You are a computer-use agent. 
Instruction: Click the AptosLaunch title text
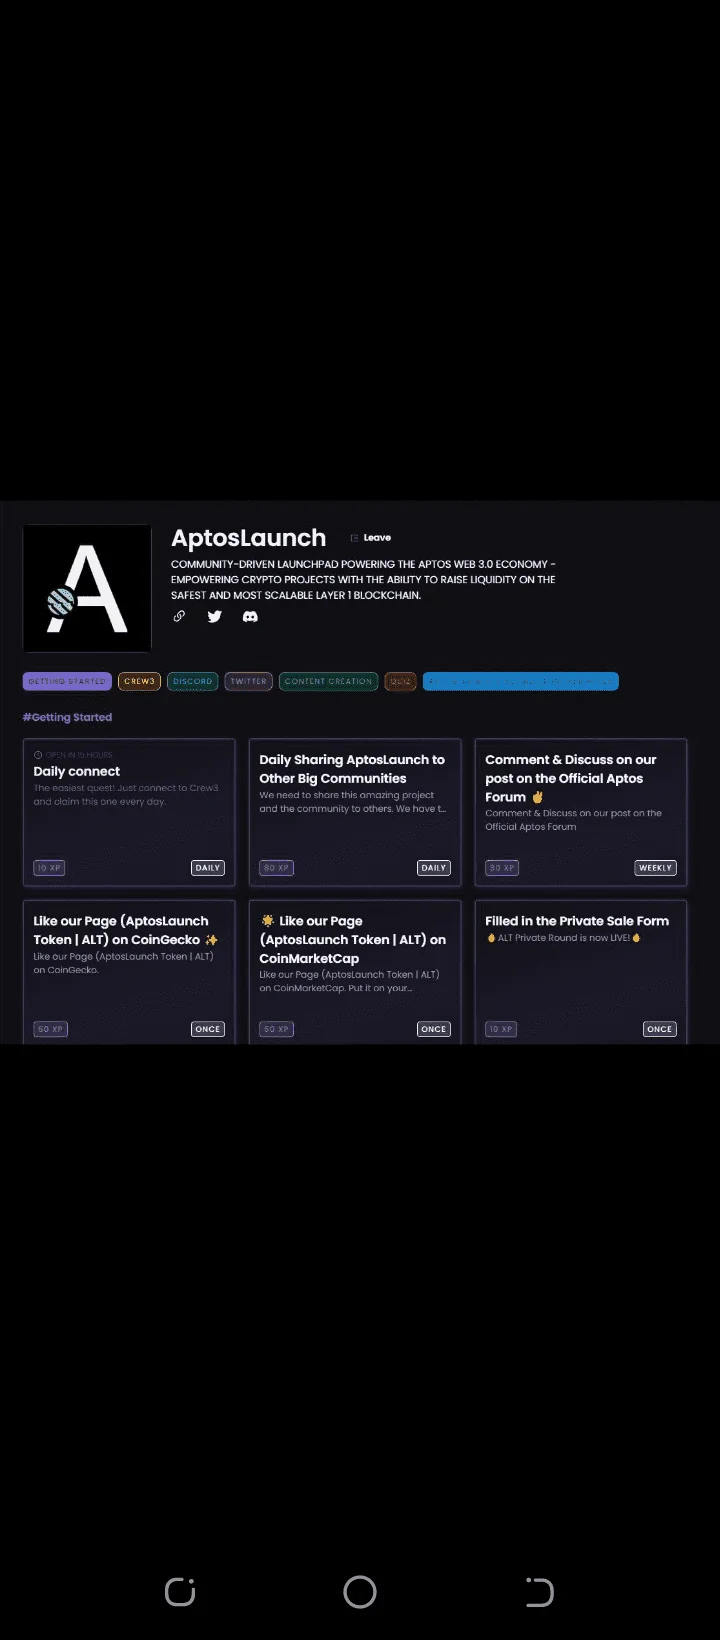(x=249, y=538)
